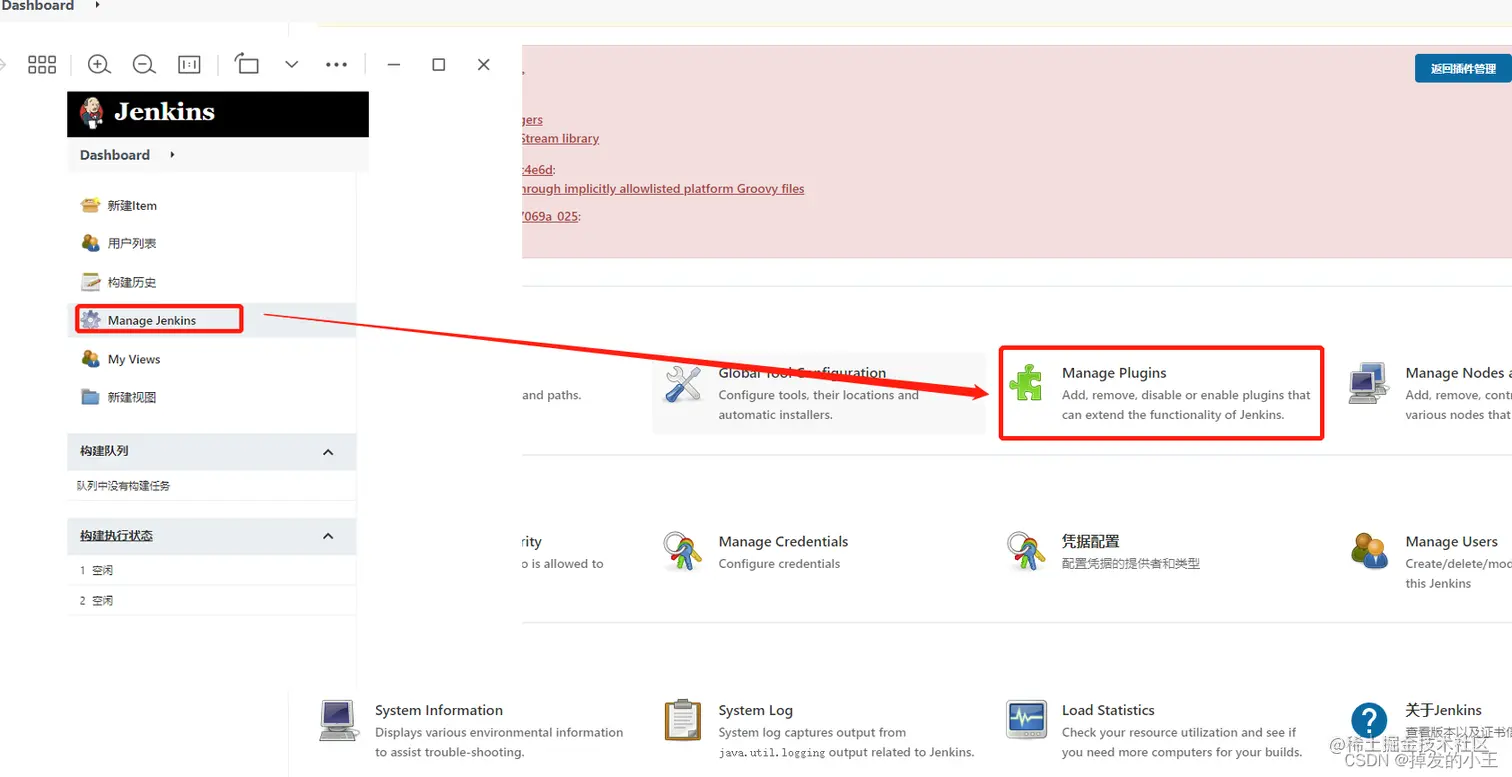Open the 新建视图 sidebar link
The width and height of the screenshot is (1512, 777).
click(x=132, y=397)
